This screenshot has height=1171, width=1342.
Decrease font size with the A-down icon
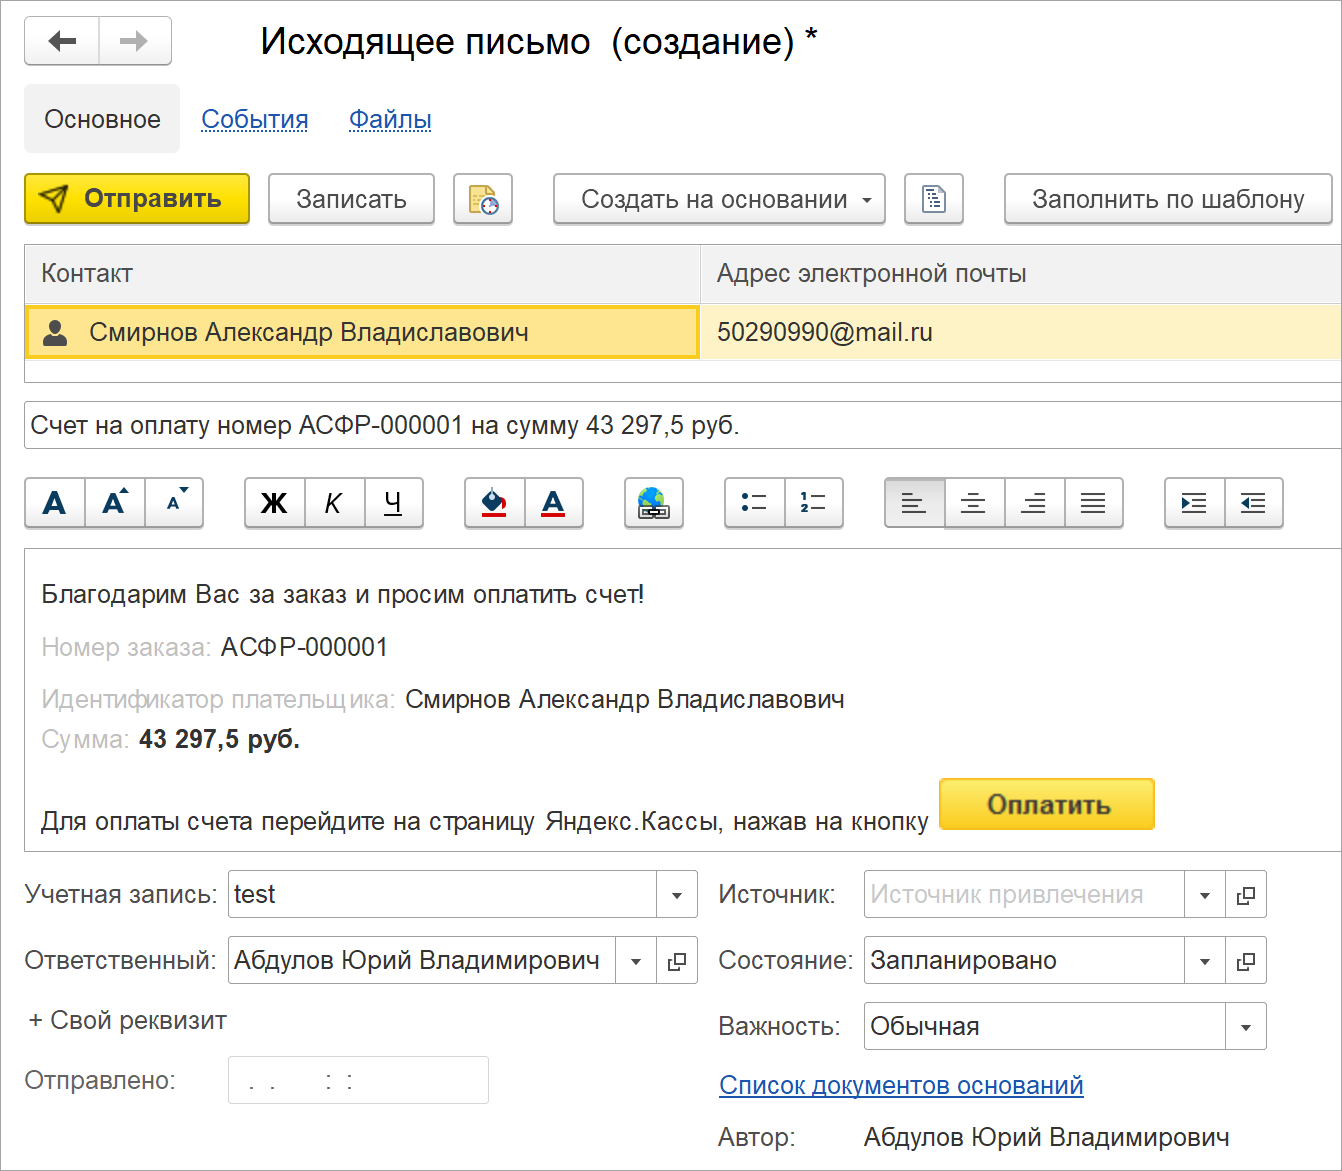point(175,502)
